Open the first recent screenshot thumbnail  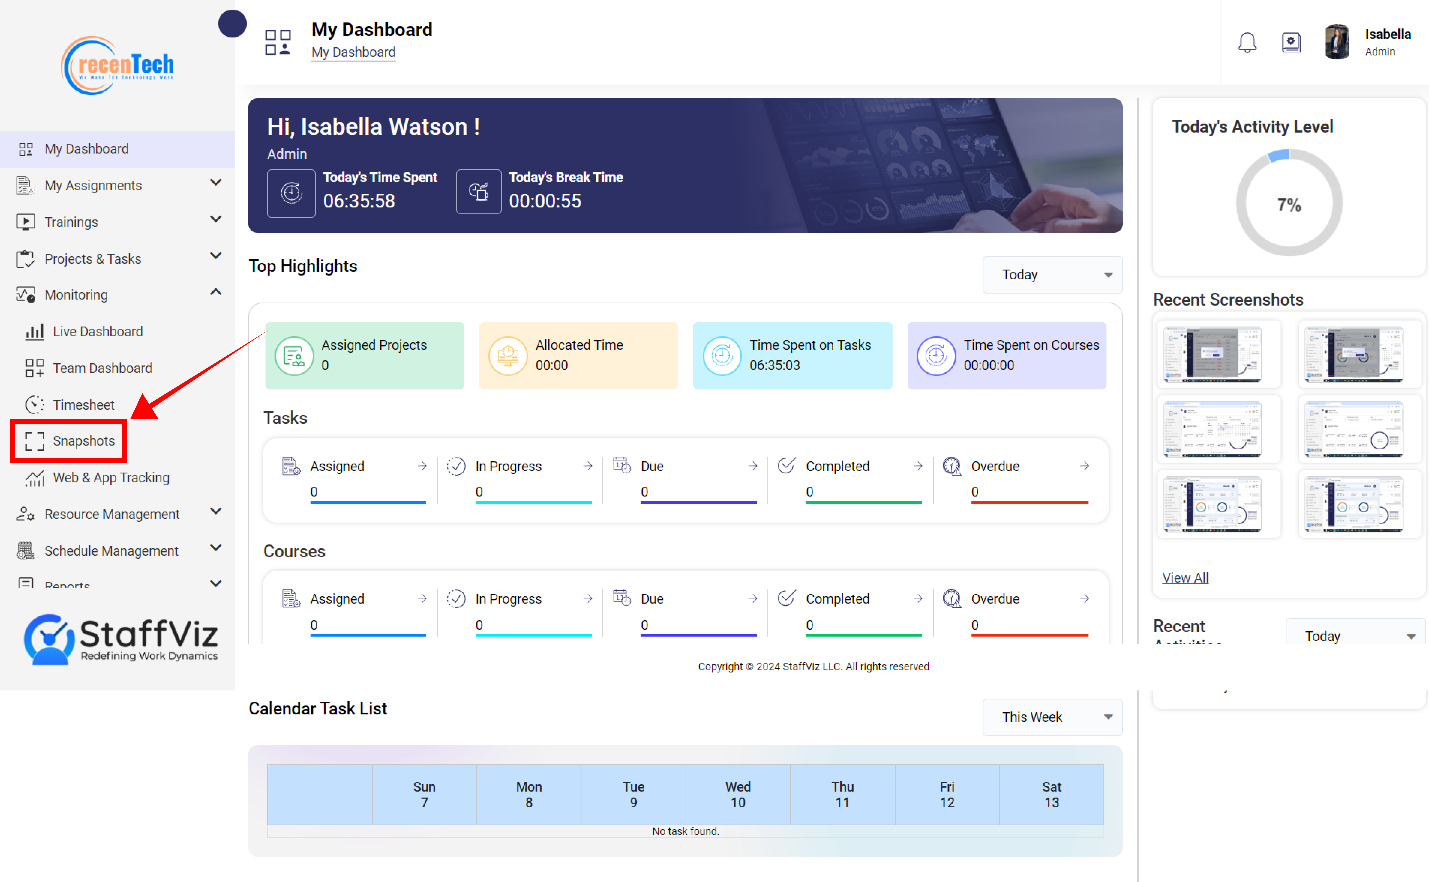(x=1219, y=353)
